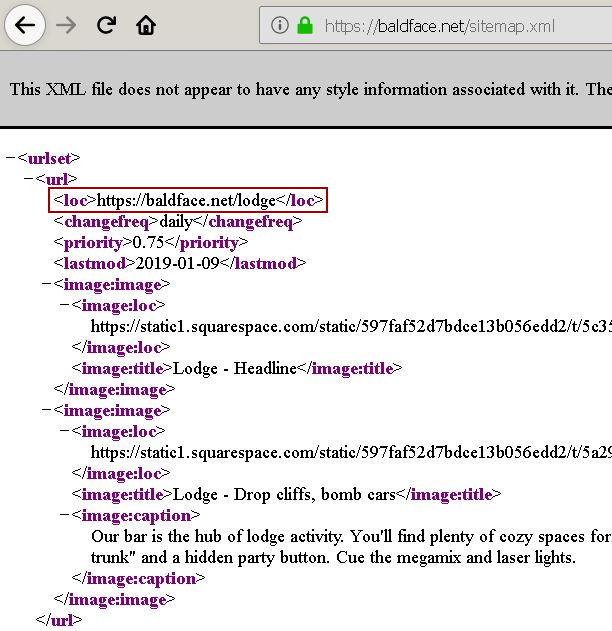Viewport: 612px width, 631px height.
Task: Select the priority value 0.75
Action: [x=148, y=242]
